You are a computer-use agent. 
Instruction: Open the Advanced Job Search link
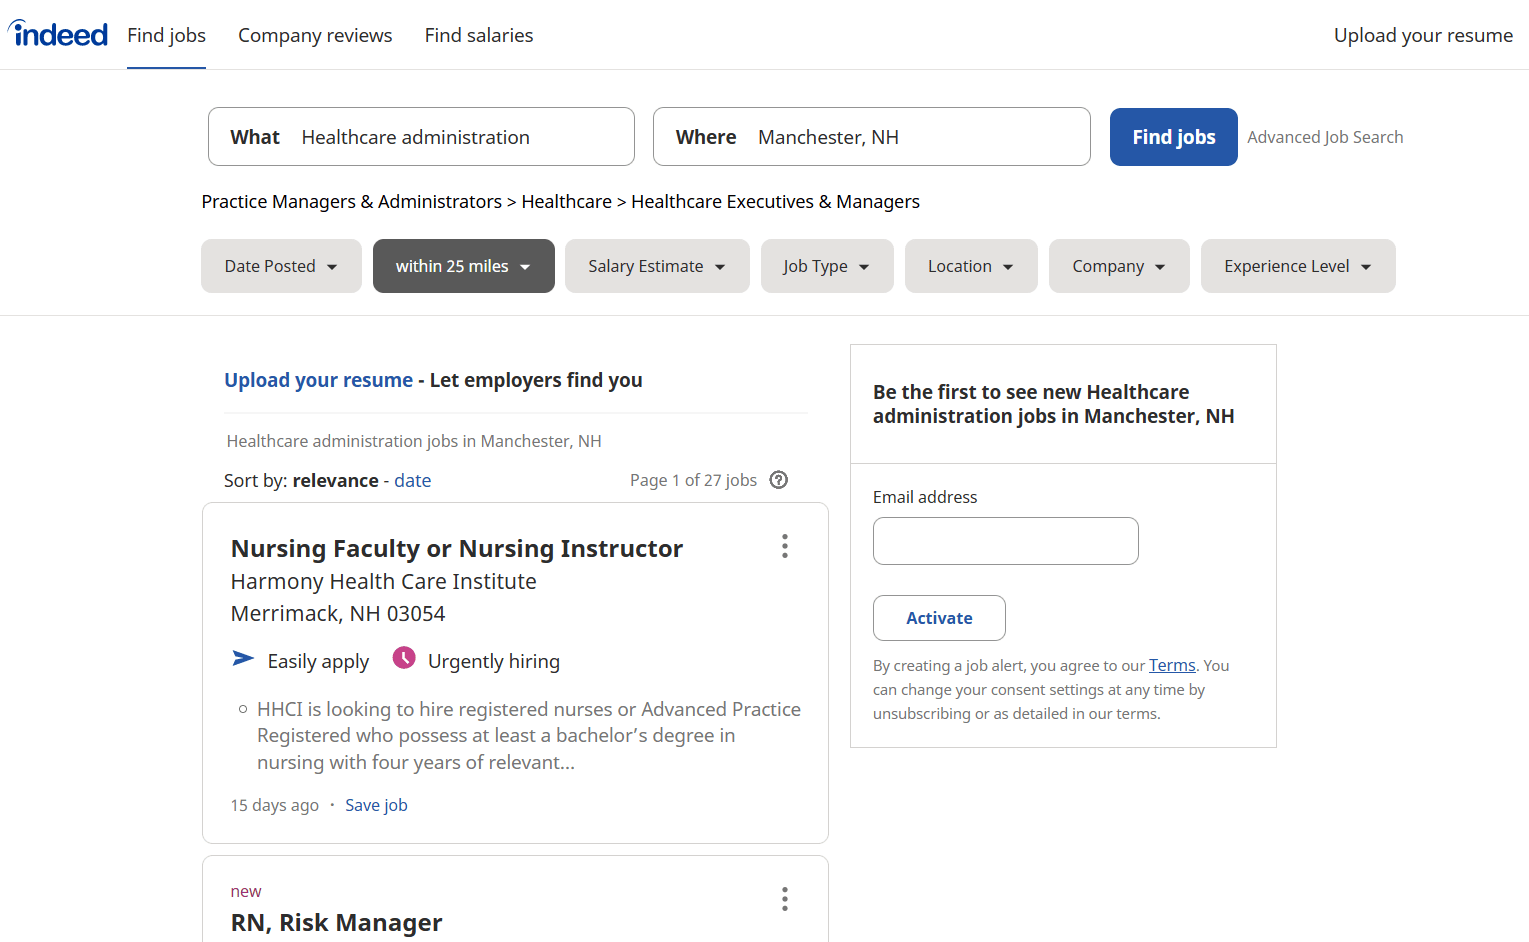pos(1325,137)
